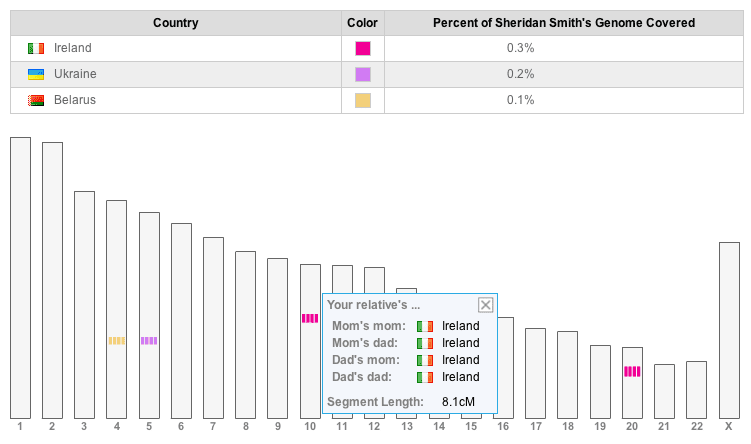Click the chromosome 6 bar
751x444 pixels.
pyautogui.click(x=182, y=321)
